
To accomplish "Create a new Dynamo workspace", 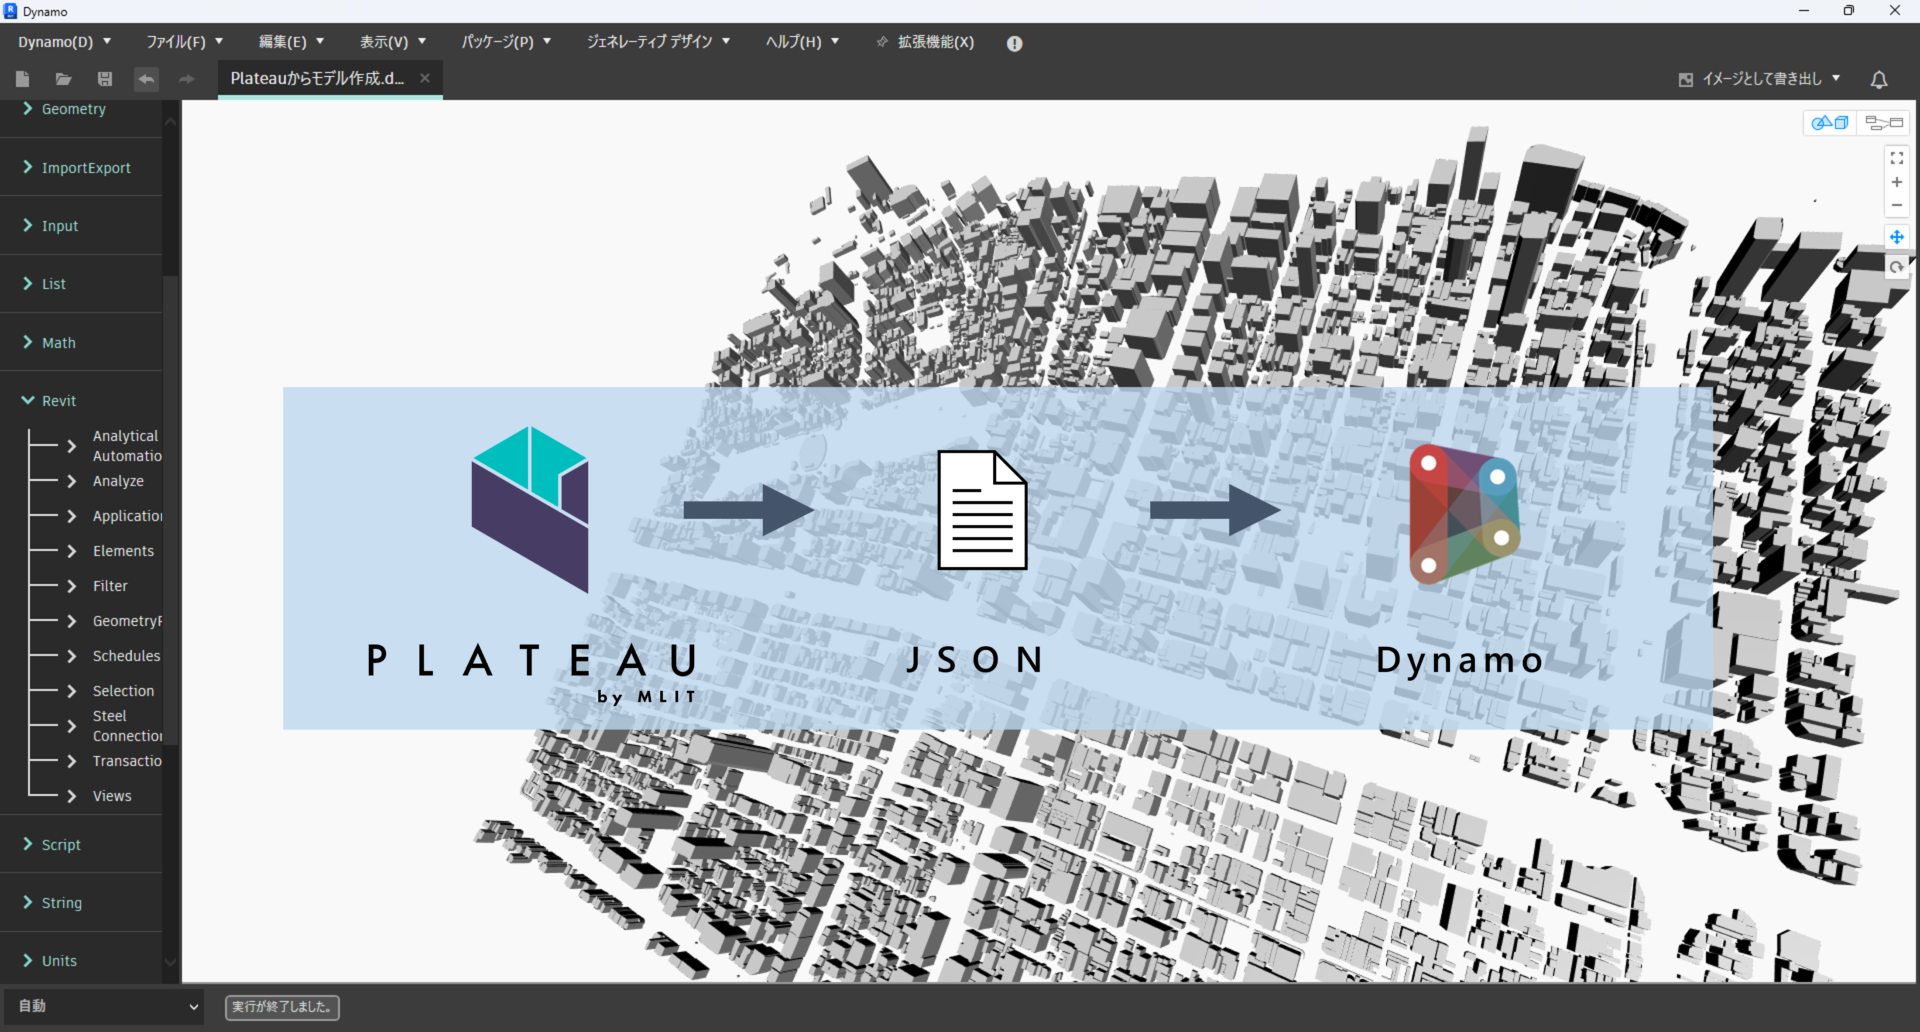I will 22,79.
